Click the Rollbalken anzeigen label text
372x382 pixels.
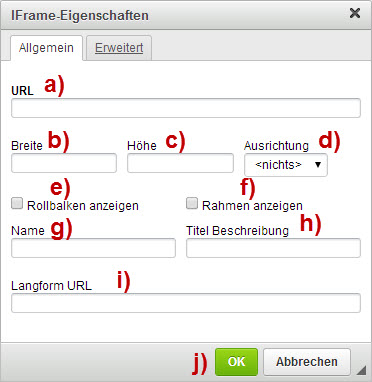coord(83,206)
